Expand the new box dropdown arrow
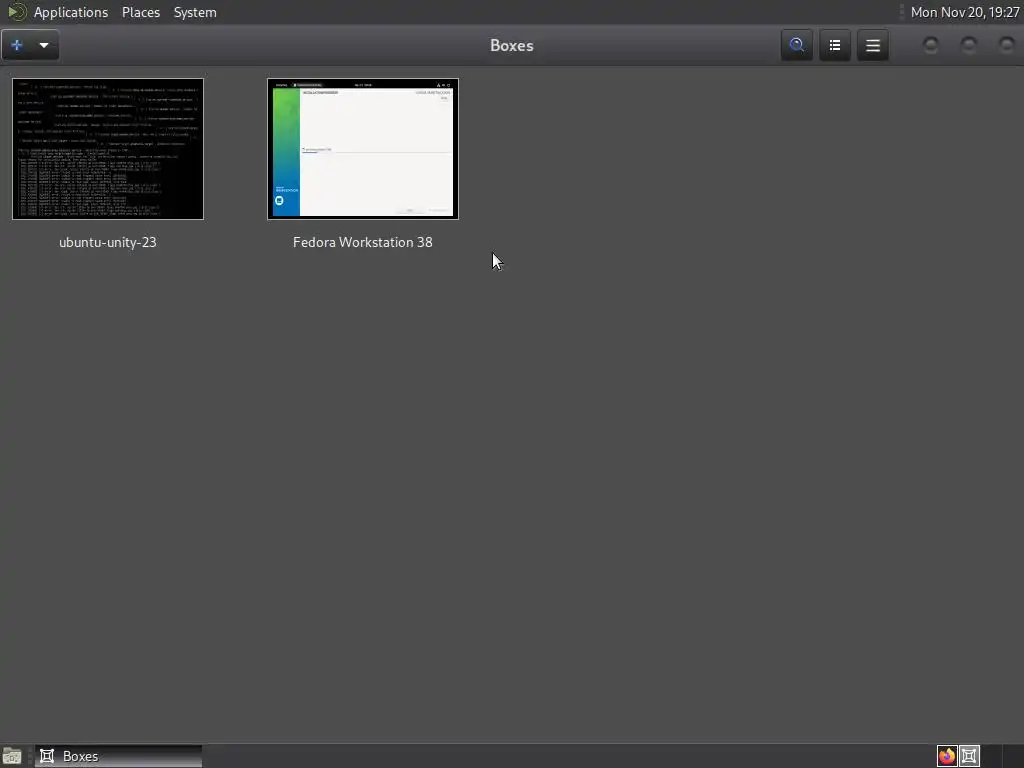Screen dimensions: 1024x768 [x=44, y=45]
